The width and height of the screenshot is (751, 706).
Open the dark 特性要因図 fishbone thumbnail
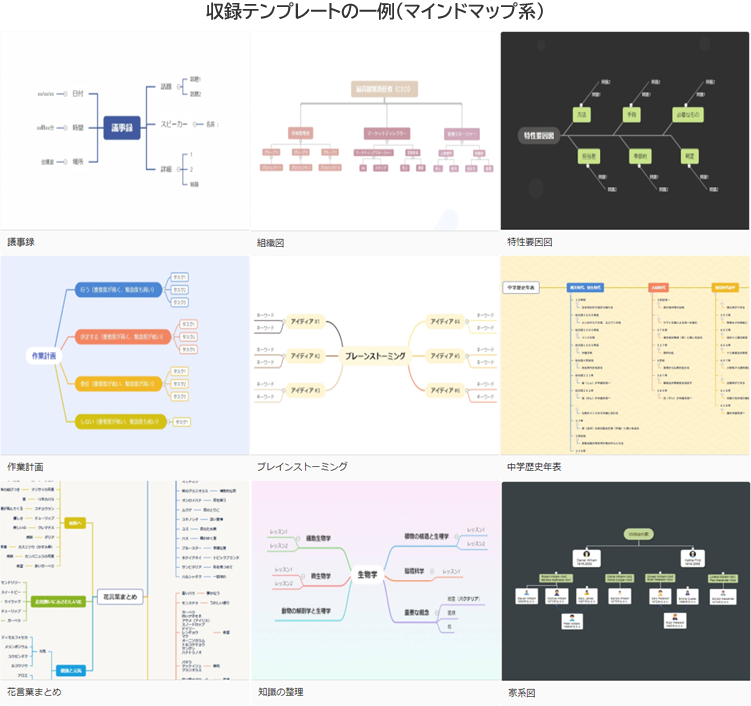click(625, 130)
